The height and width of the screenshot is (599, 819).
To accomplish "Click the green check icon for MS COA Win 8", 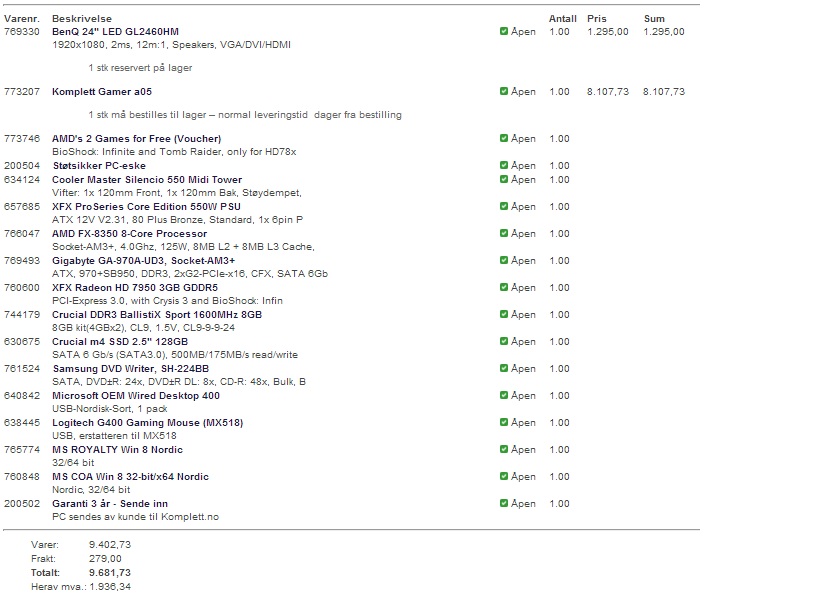I will click(x=504, y=476).
